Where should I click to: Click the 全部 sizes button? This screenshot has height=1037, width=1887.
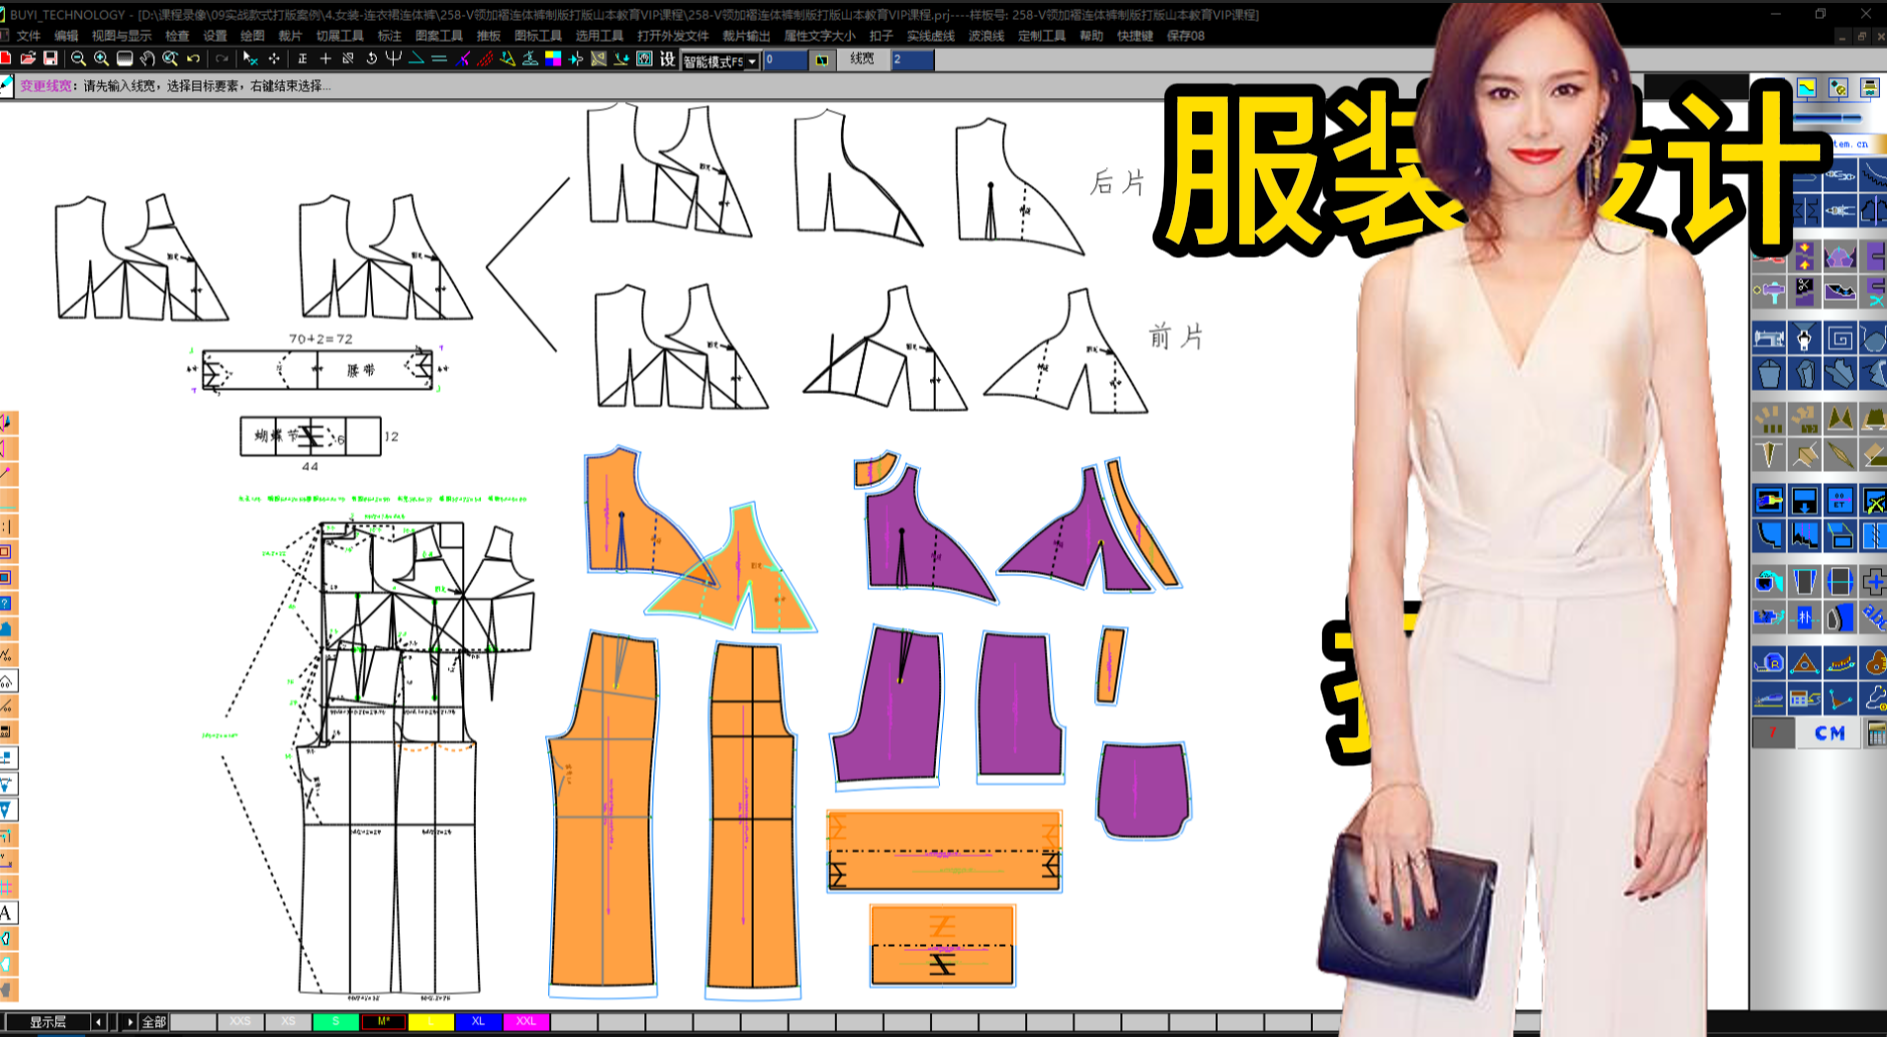coord(154,1022)
